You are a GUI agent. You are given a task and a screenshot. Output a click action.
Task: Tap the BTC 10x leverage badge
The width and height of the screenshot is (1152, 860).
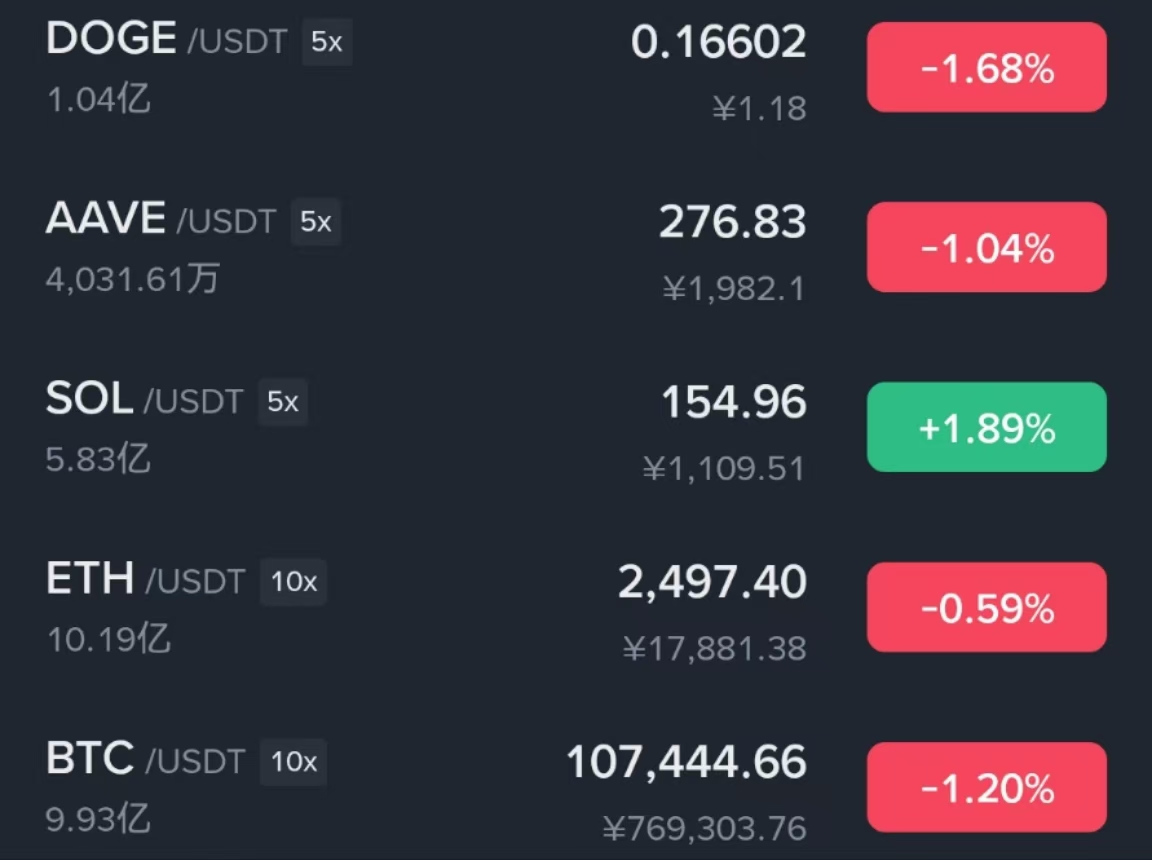(x=294, y=762)
